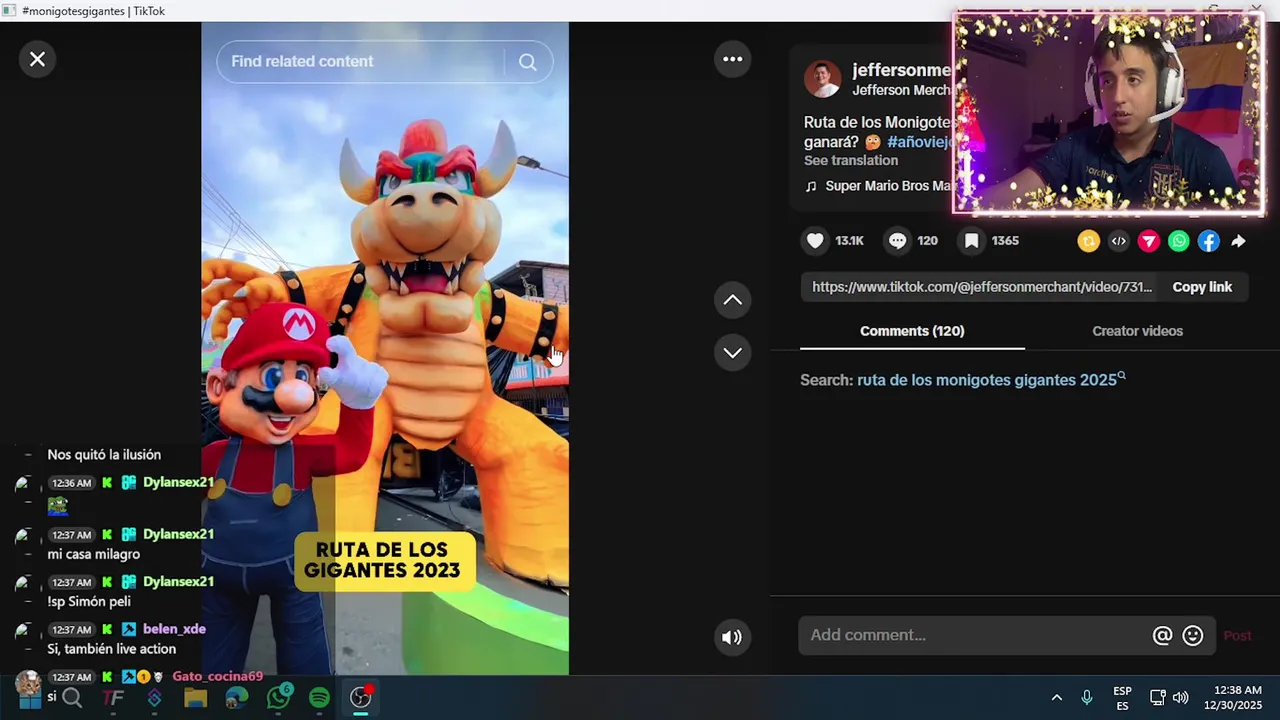Click Gato_cocina69 chat username
1280x720 pixels.
pyautogui.click(x=217, y=677)
